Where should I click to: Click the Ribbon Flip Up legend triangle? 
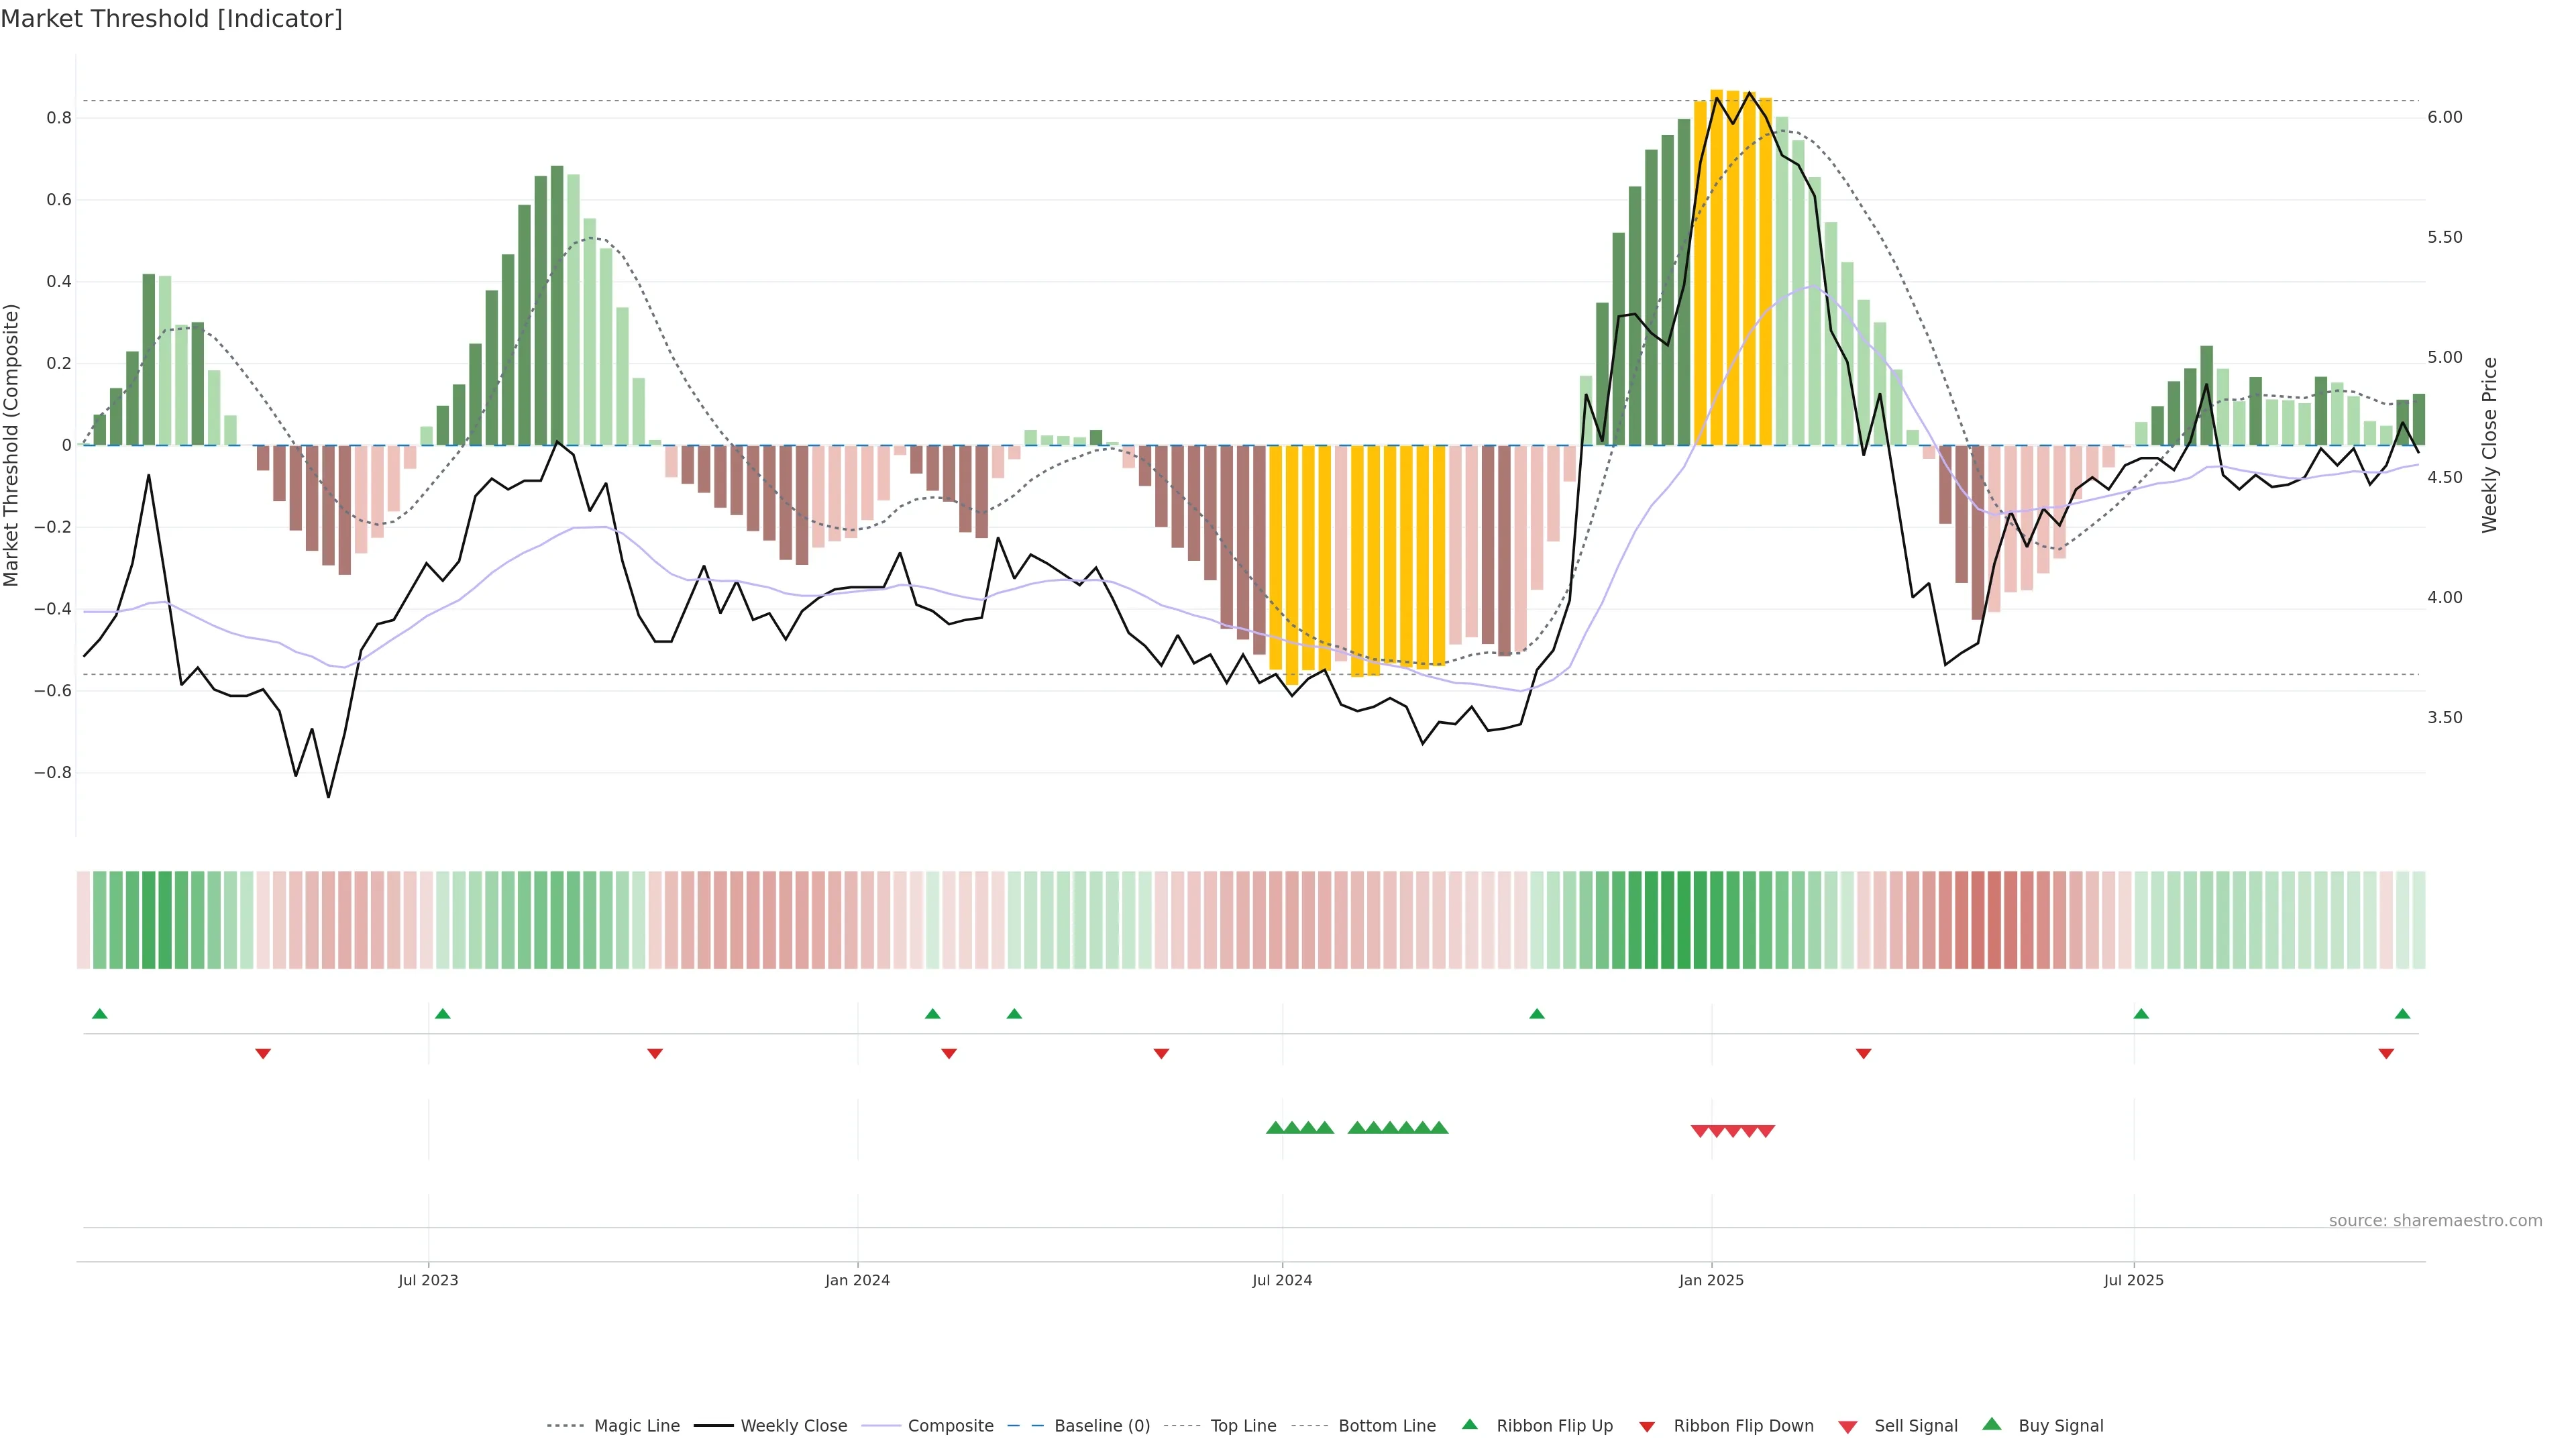tap(1469, 1424)
